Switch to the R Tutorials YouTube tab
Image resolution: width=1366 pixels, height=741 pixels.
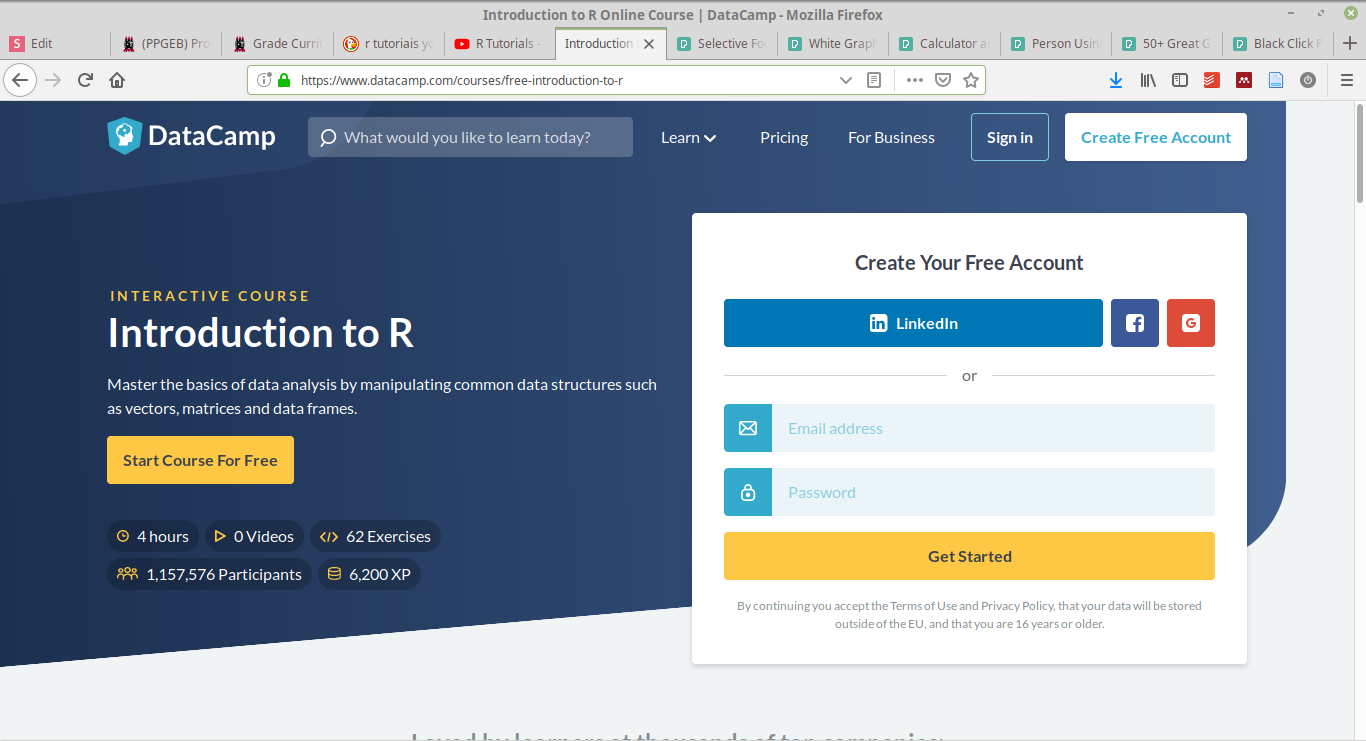(499, 44)
